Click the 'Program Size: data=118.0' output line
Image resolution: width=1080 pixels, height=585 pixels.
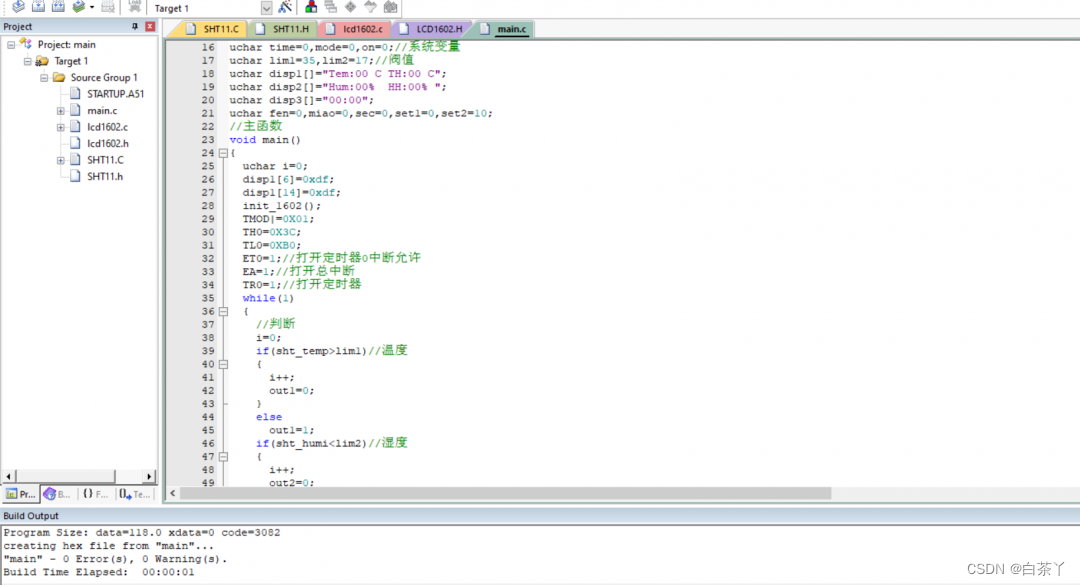142,533
